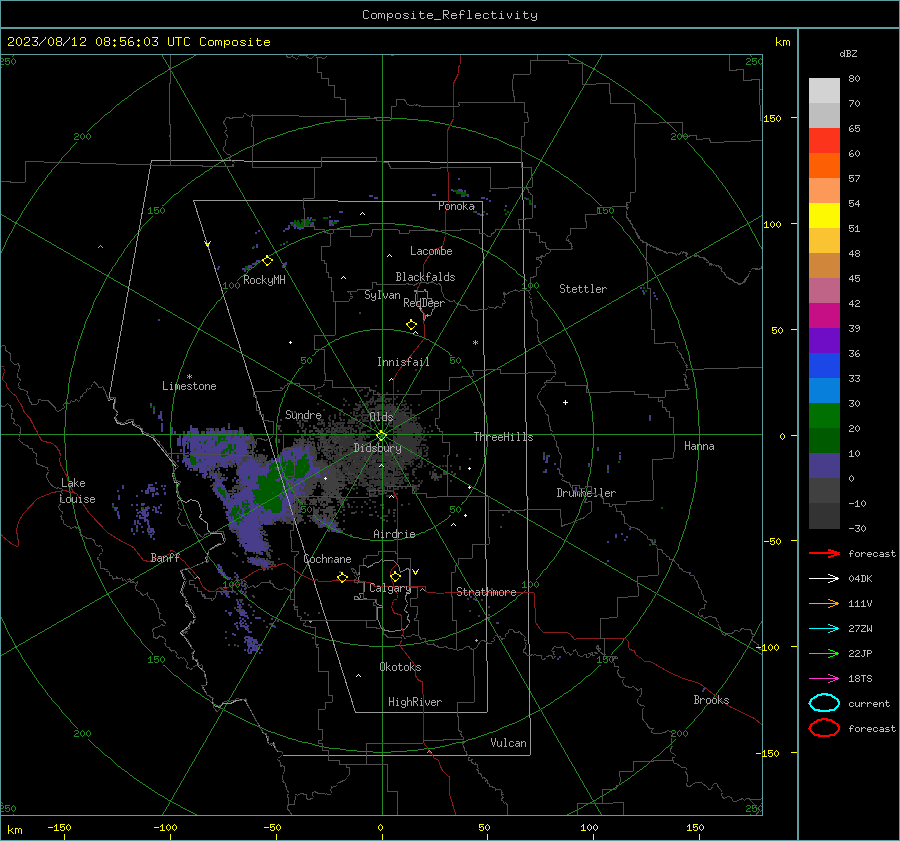Click the RockyMH town label
This screenshot has width=900, height=841.
[264, 280]
